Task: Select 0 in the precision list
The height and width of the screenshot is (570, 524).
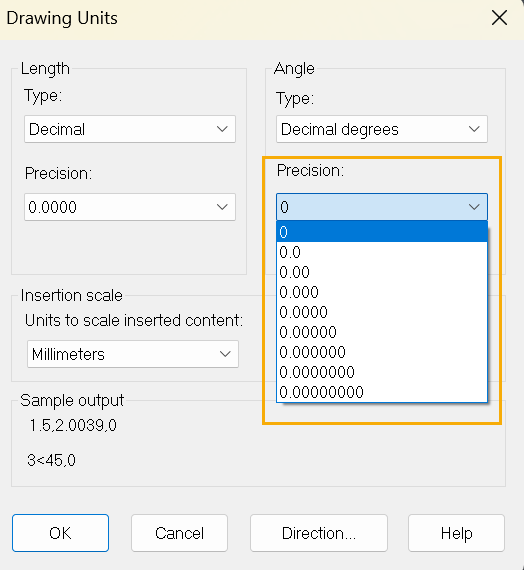Action: click(382, 232)
